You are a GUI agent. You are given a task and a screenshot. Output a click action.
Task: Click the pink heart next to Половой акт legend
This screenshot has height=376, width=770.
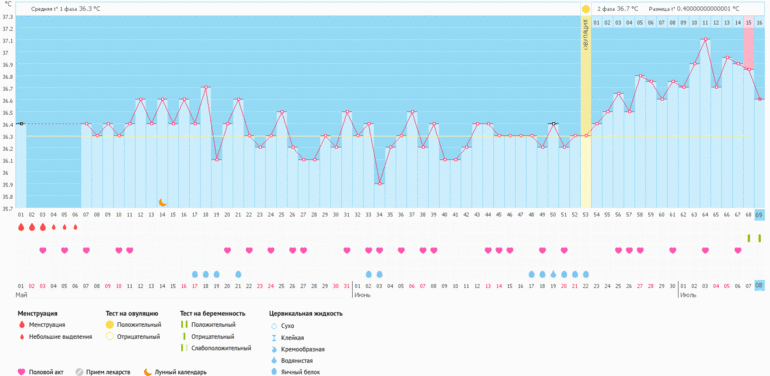[x=21, y=372]
